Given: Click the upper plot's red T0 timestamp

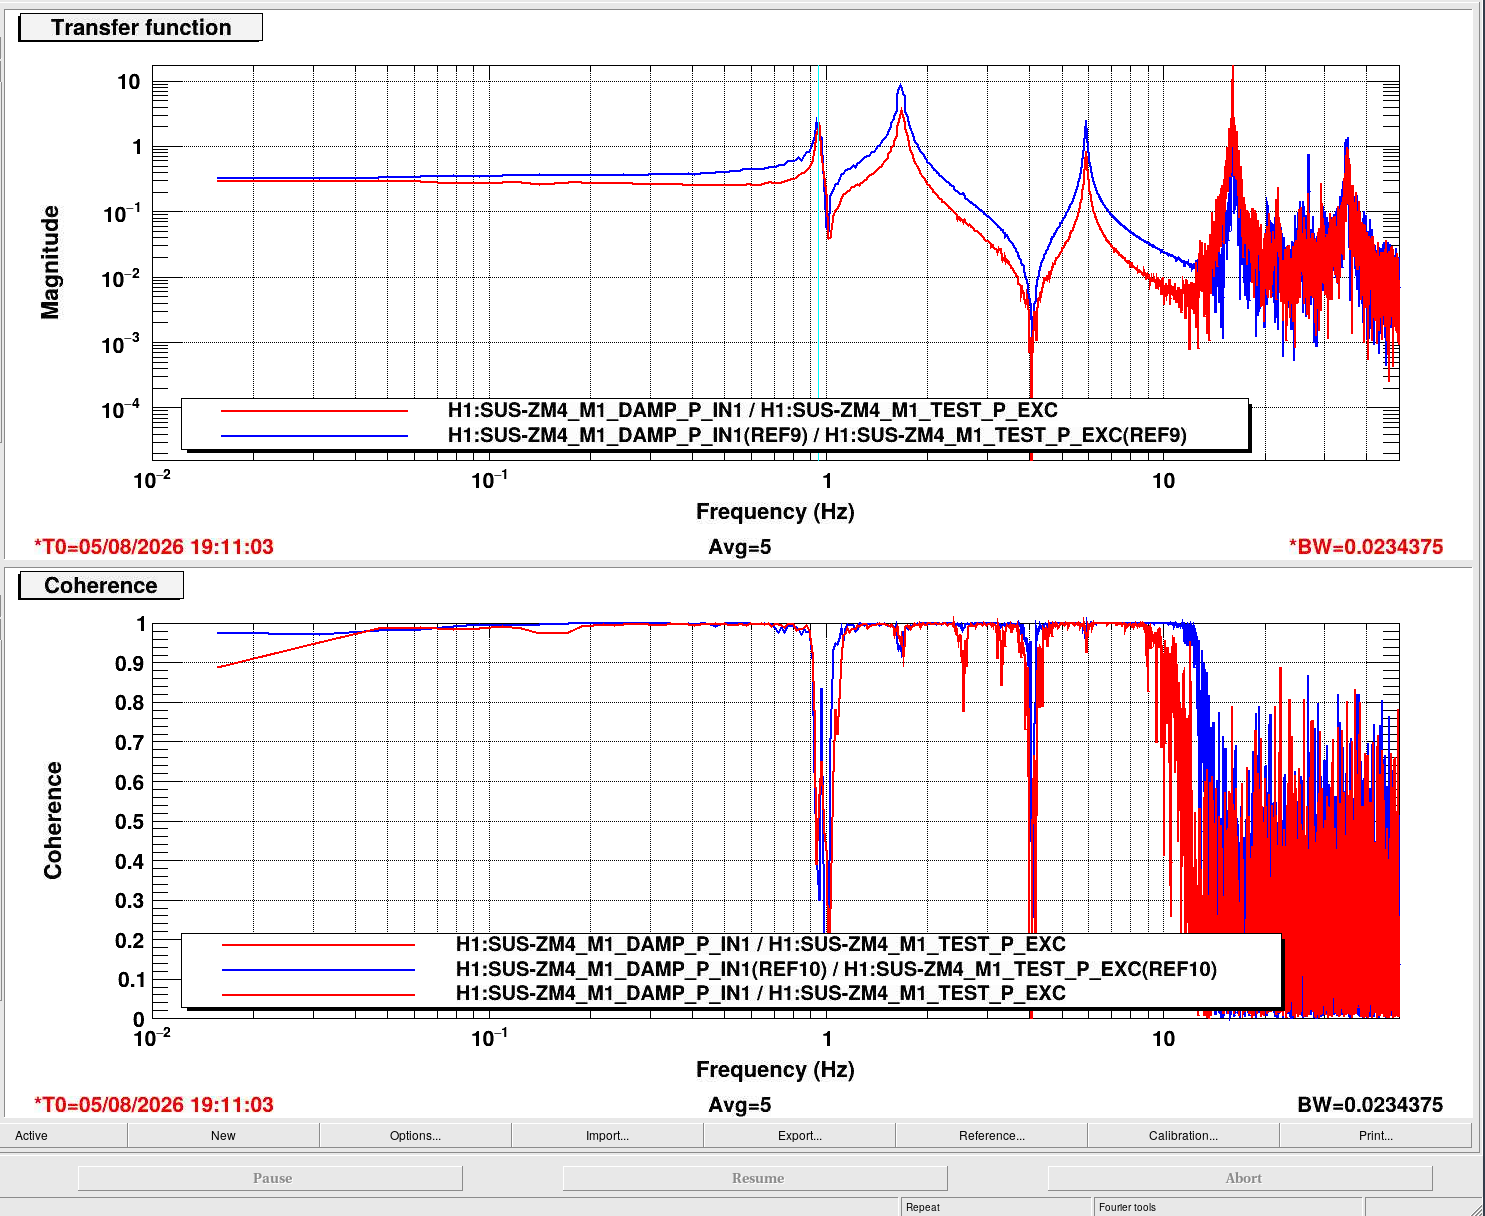Looking at the screenshot, I should pos(154,546).
